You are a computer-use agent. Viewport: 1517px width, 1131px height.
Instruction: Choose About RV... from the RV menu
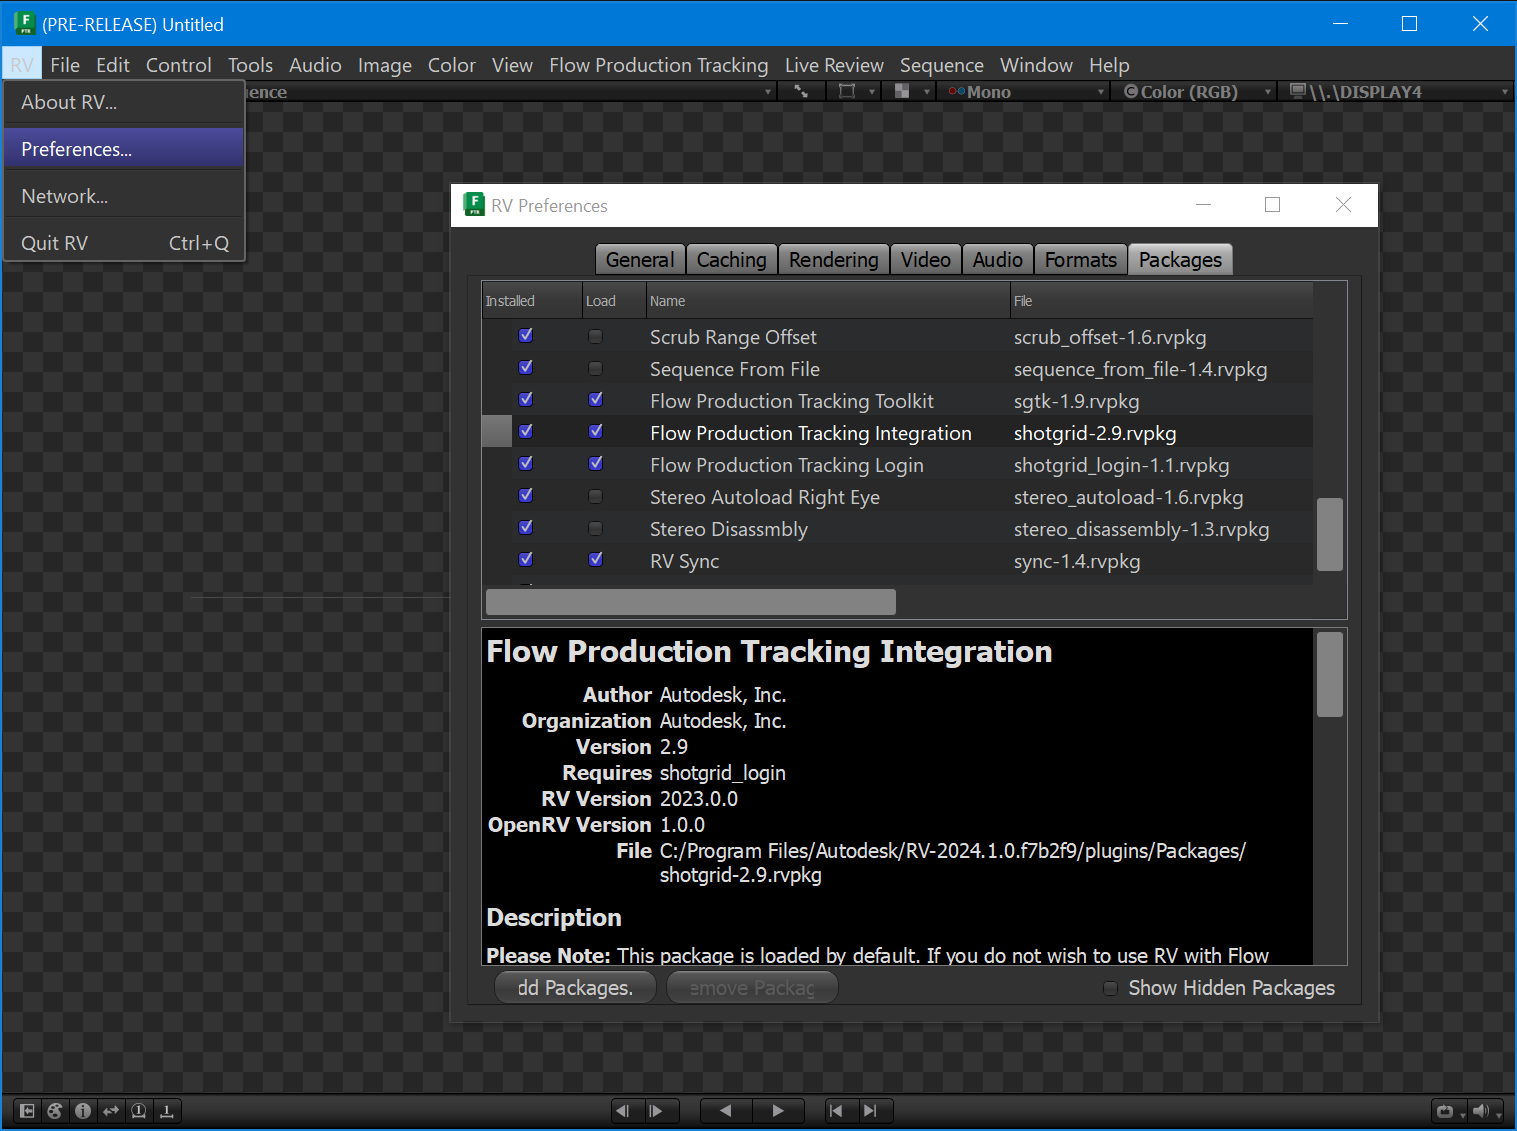pos(124,102)
